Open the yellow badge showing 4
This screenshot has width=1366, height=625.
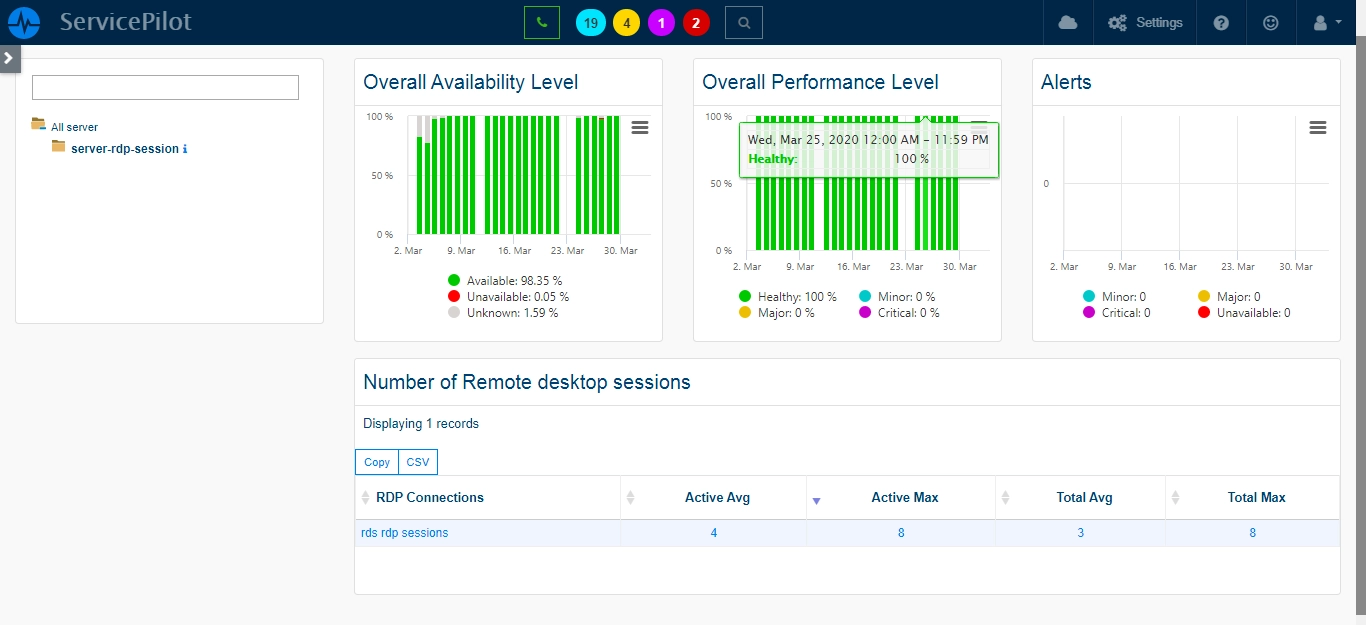click(627, 23)
